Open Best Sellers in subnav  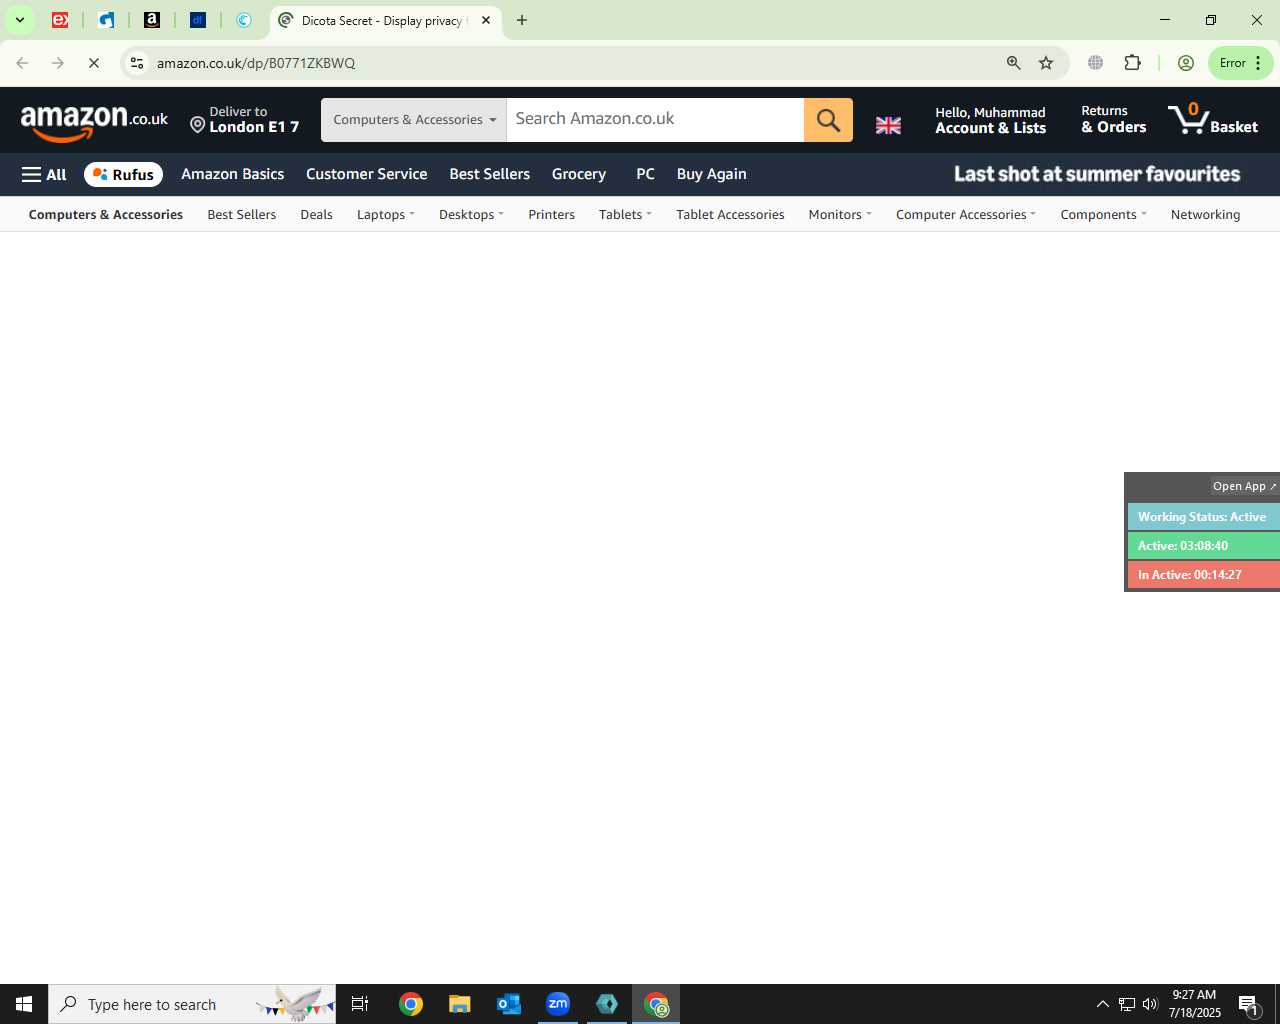(242, 215)
